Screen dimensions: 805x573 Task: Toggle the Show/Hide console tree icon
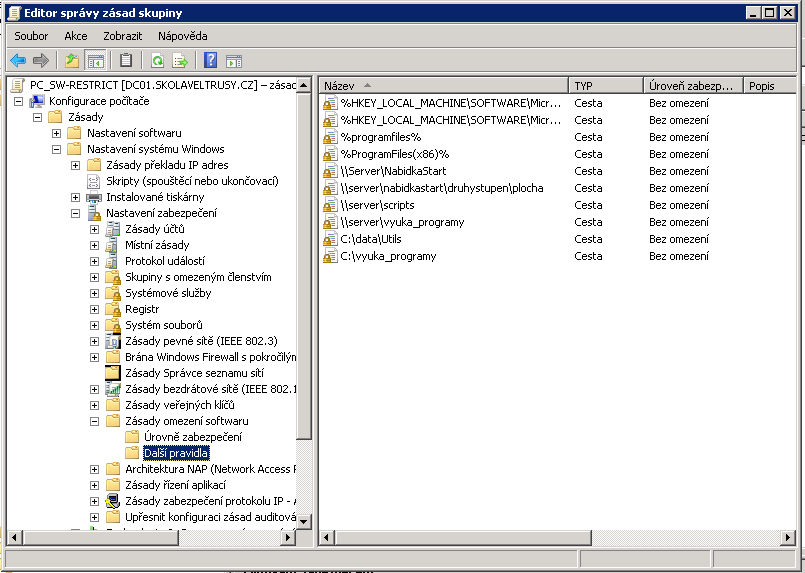96,60
